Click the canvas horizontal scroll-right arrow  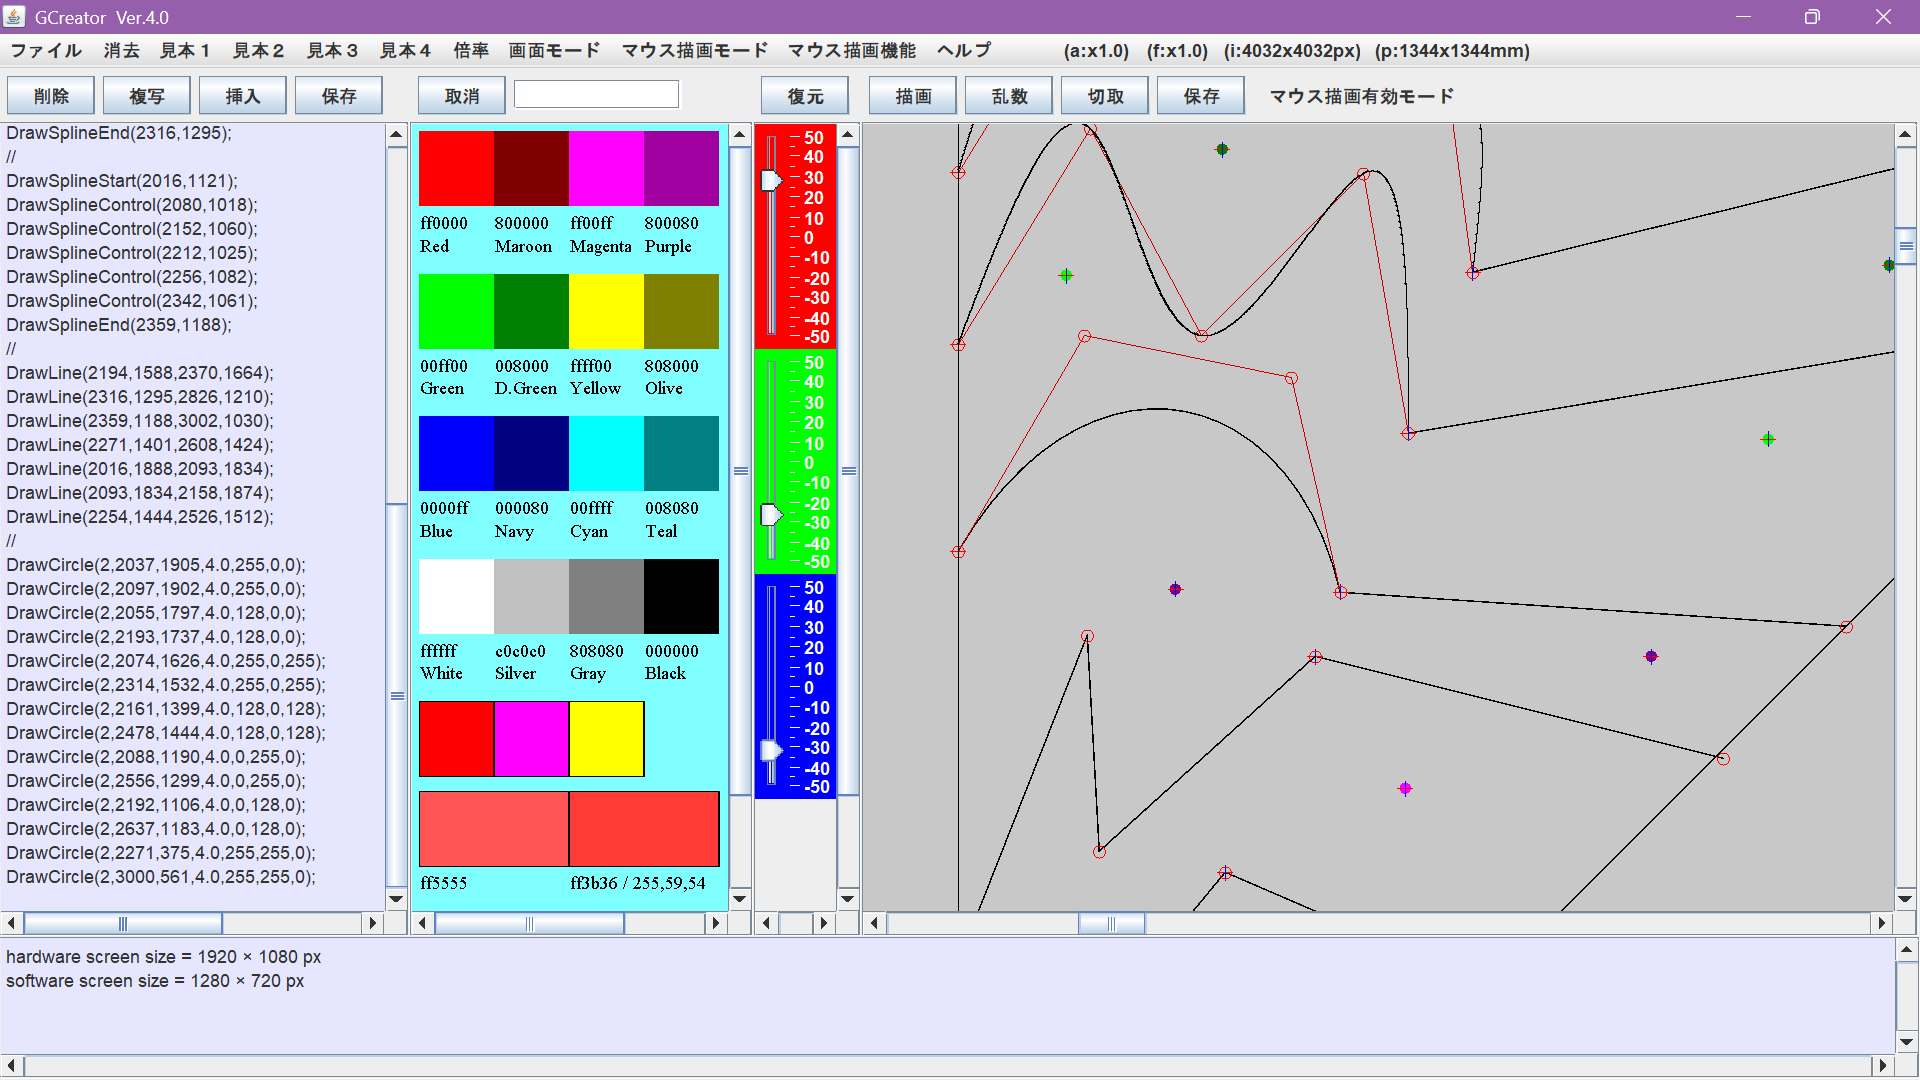[x=1882, y=923]
